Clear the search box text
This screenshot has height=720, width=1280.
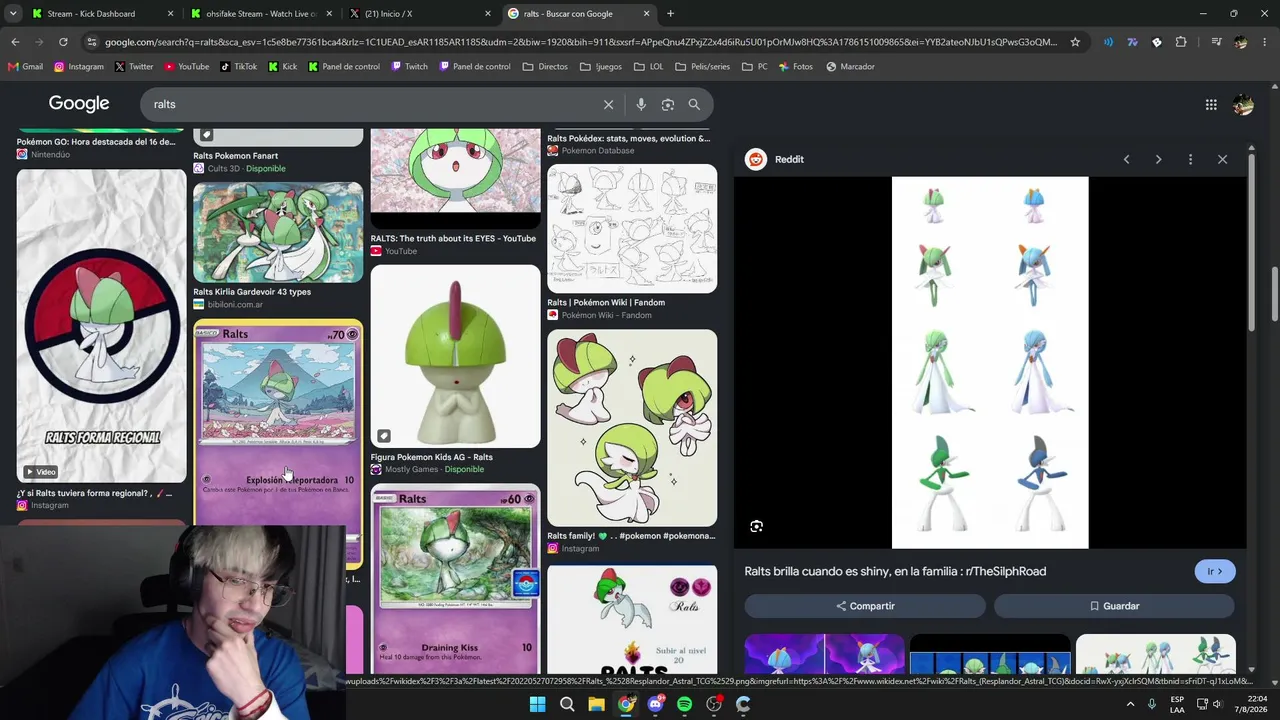click(608, 104)
